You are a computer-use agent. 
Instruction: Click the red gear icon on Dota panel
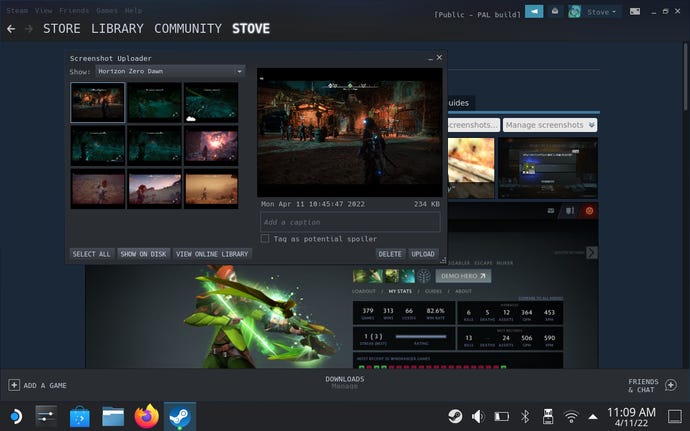(x=589, y=211)
